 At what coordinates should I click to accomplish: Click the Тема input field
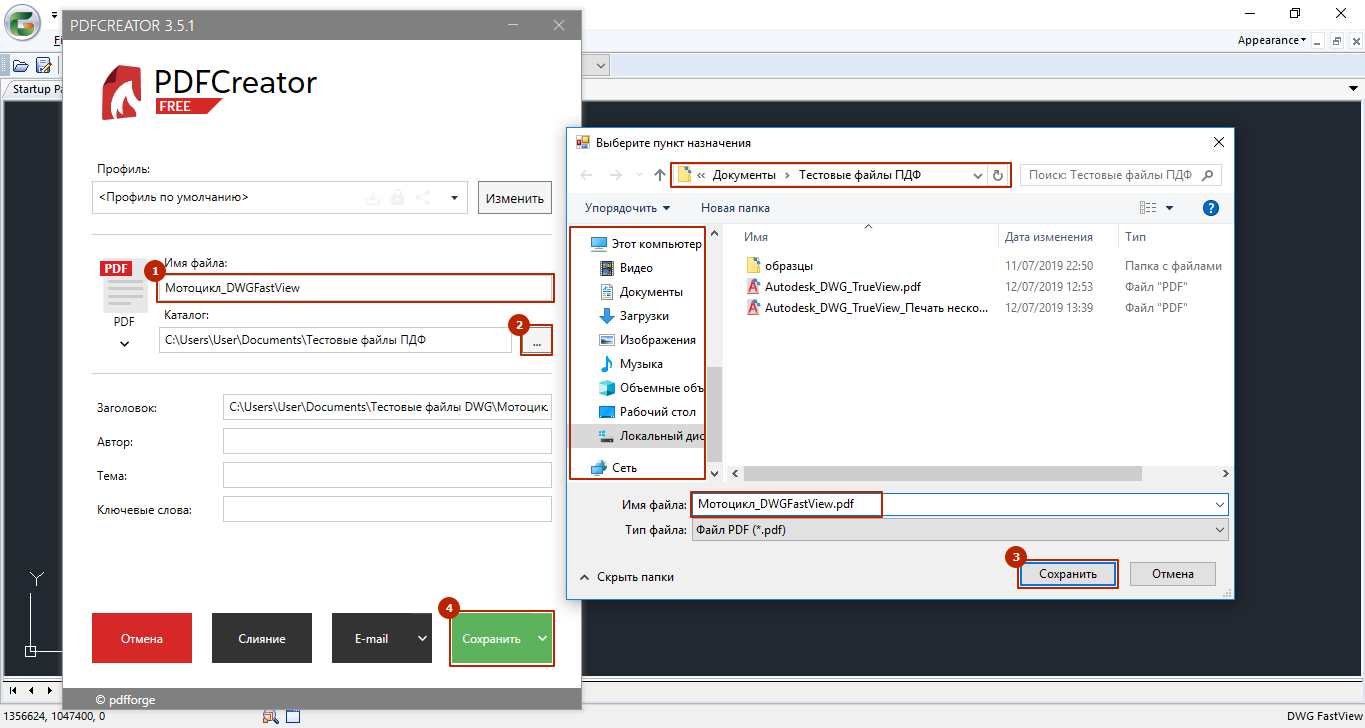tap(387, 475)
